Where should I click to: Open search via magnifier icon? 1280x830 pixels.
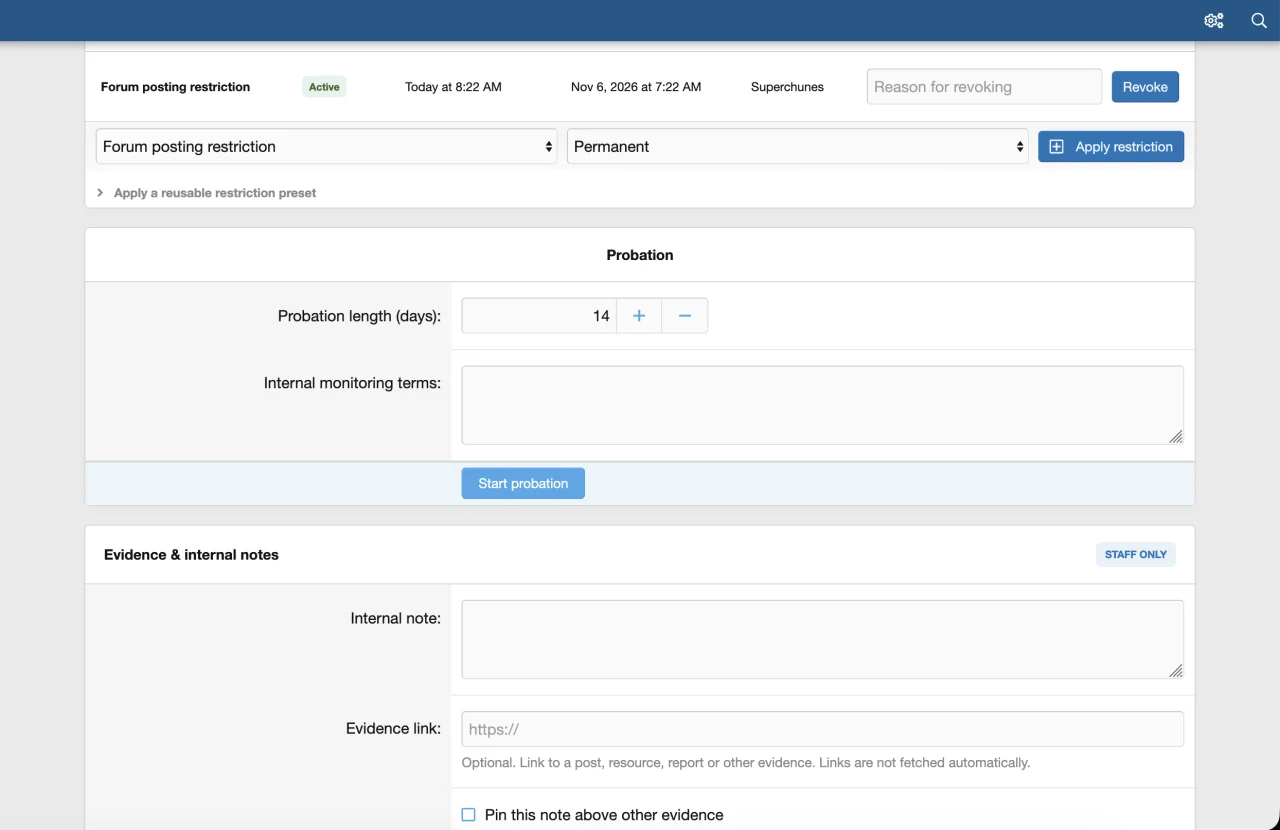(1259, 20)
